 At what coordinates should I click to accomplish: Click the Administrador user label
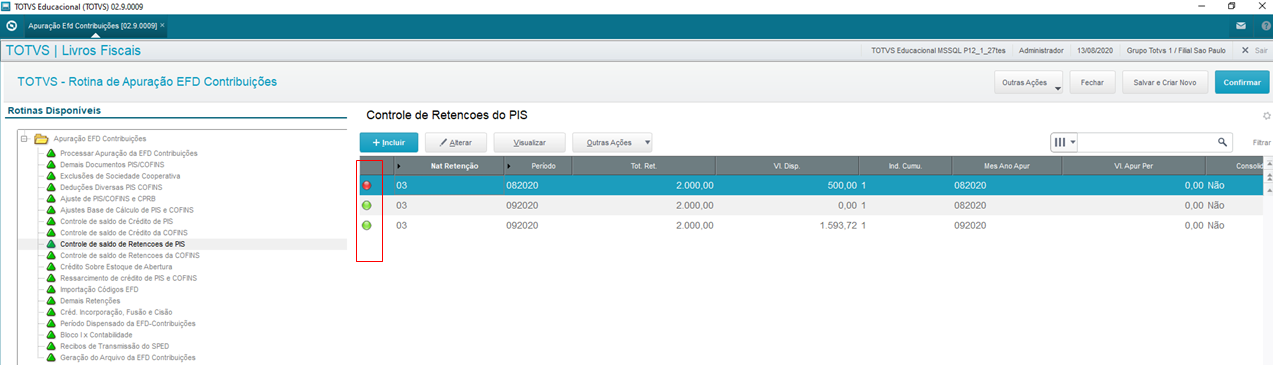point(1041,50)
